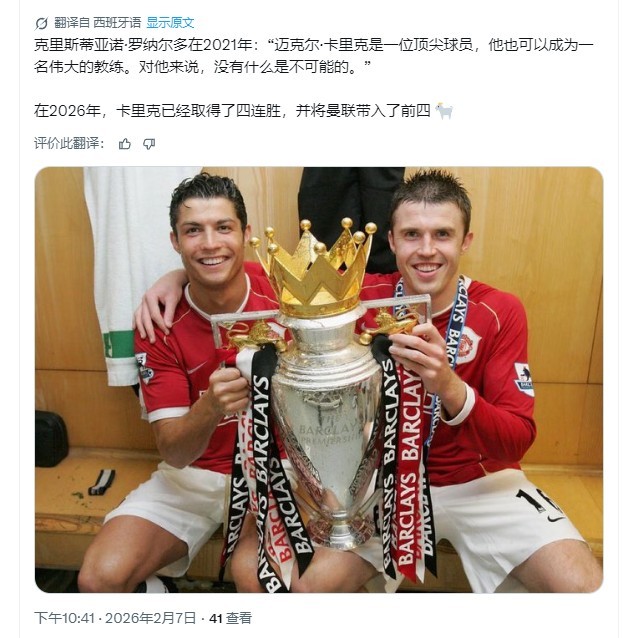Click the translation icon beside 翻译自
Viewport: 636px width, 638px height.
(41, 23)
